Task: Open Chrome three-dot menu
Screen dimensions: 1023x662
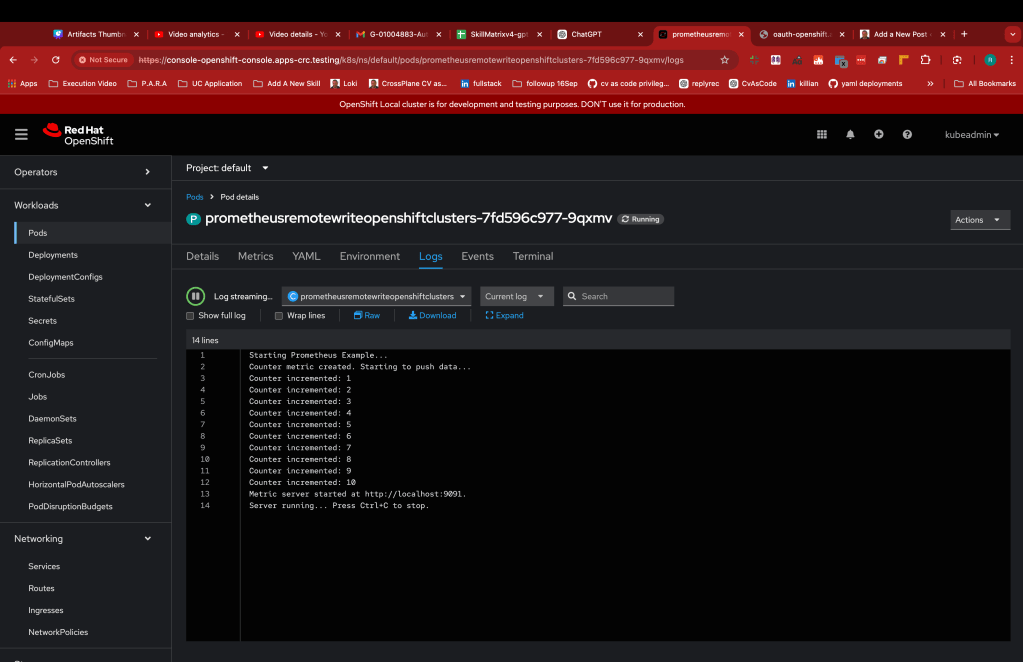Action: [1011, 60]
